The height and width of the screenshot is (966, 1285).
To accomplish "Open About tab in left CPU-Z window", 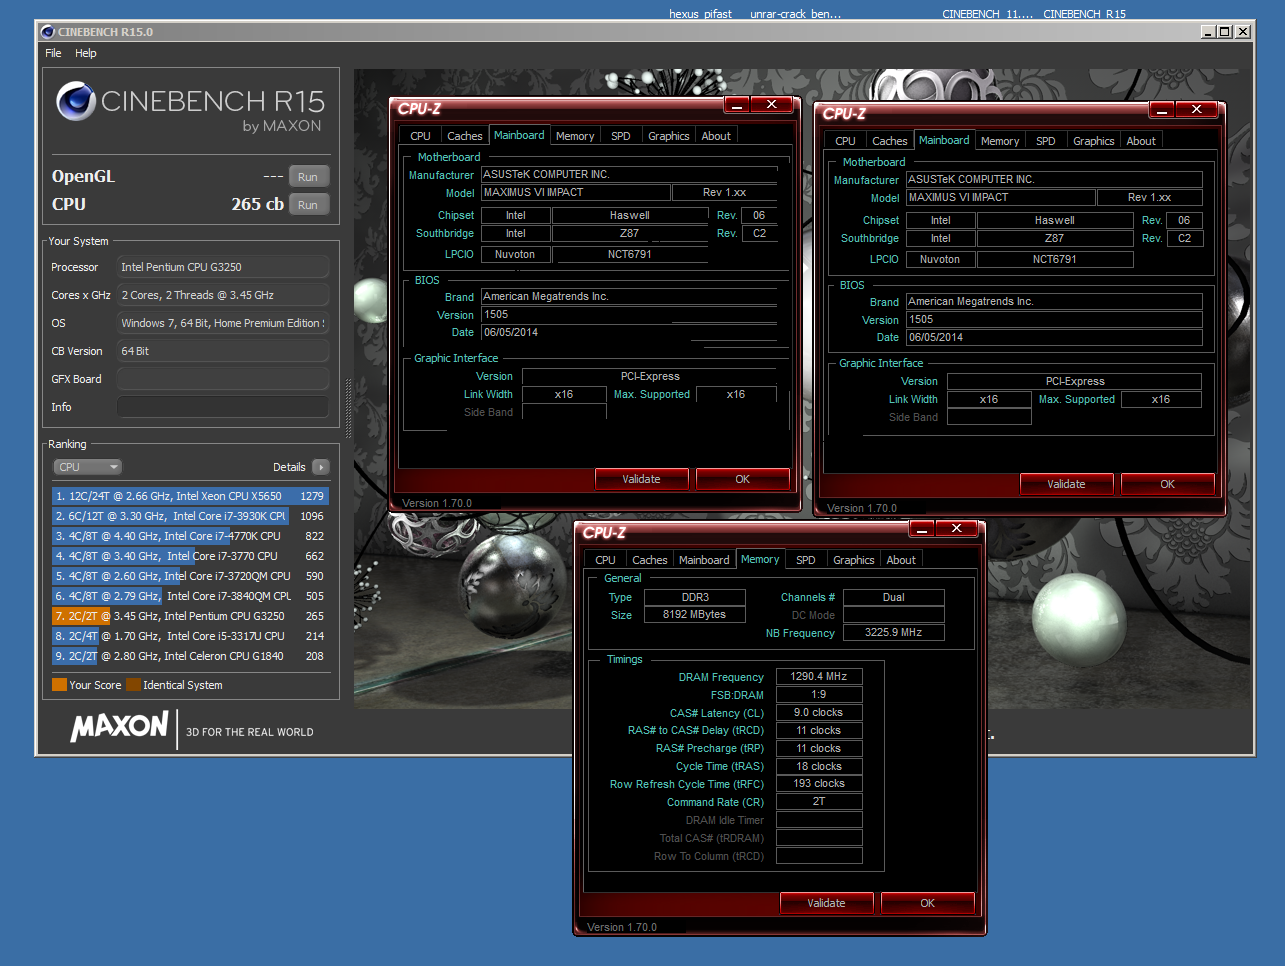I will [716, 136].
